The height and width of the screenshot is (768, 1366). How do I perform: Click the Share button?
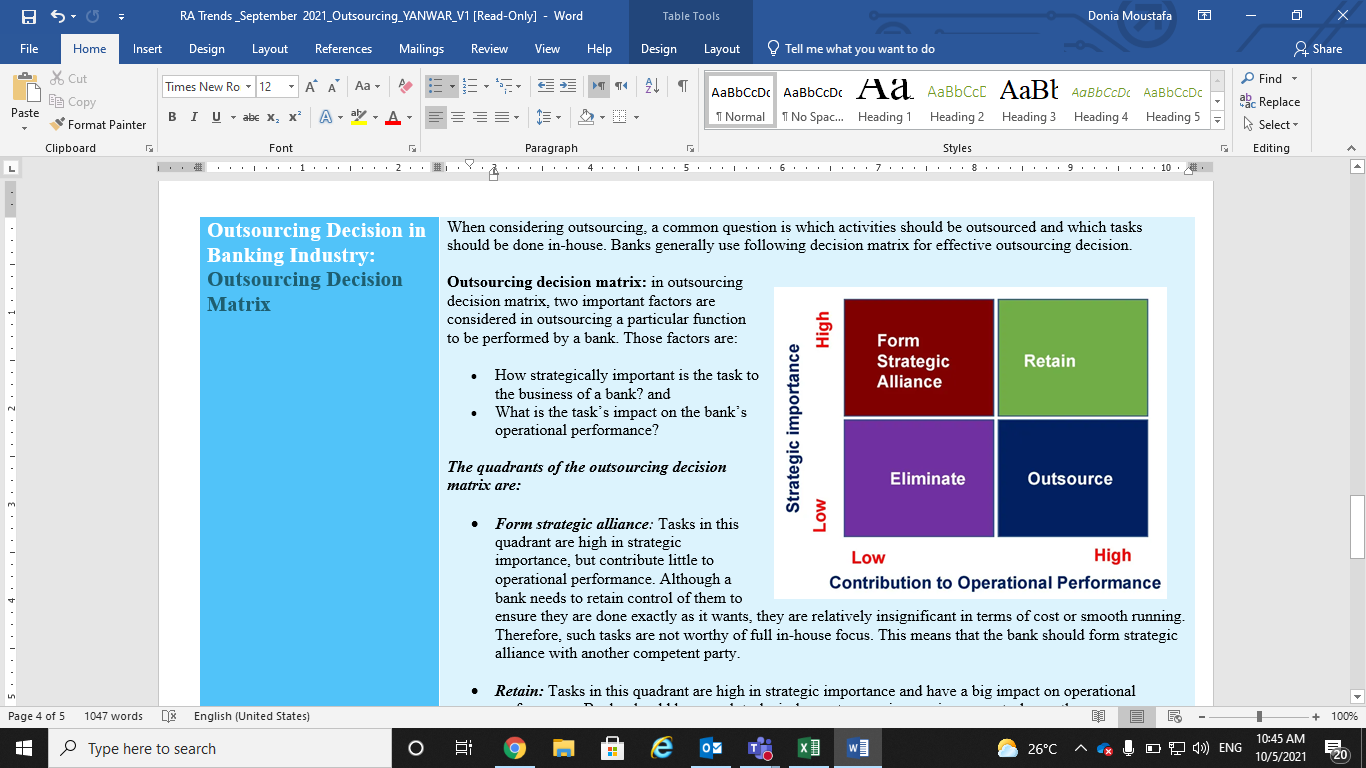1318,49
